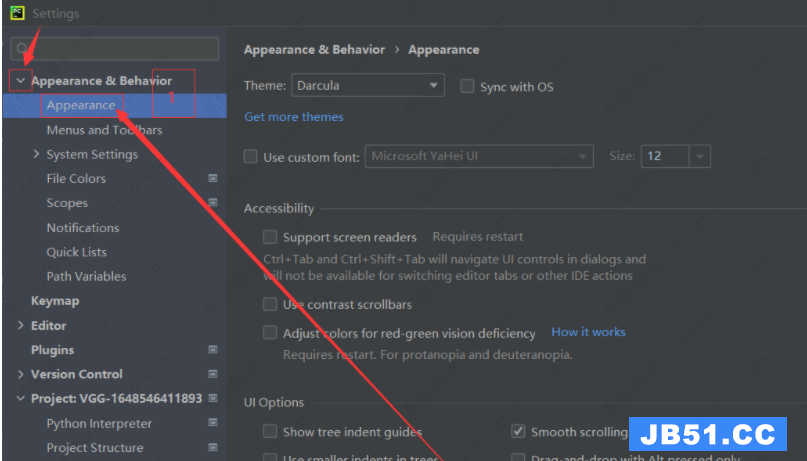Click the icon beside Project Structure
Image resolution: width=807 pixels, height=461 pixels.
point(212,448)
